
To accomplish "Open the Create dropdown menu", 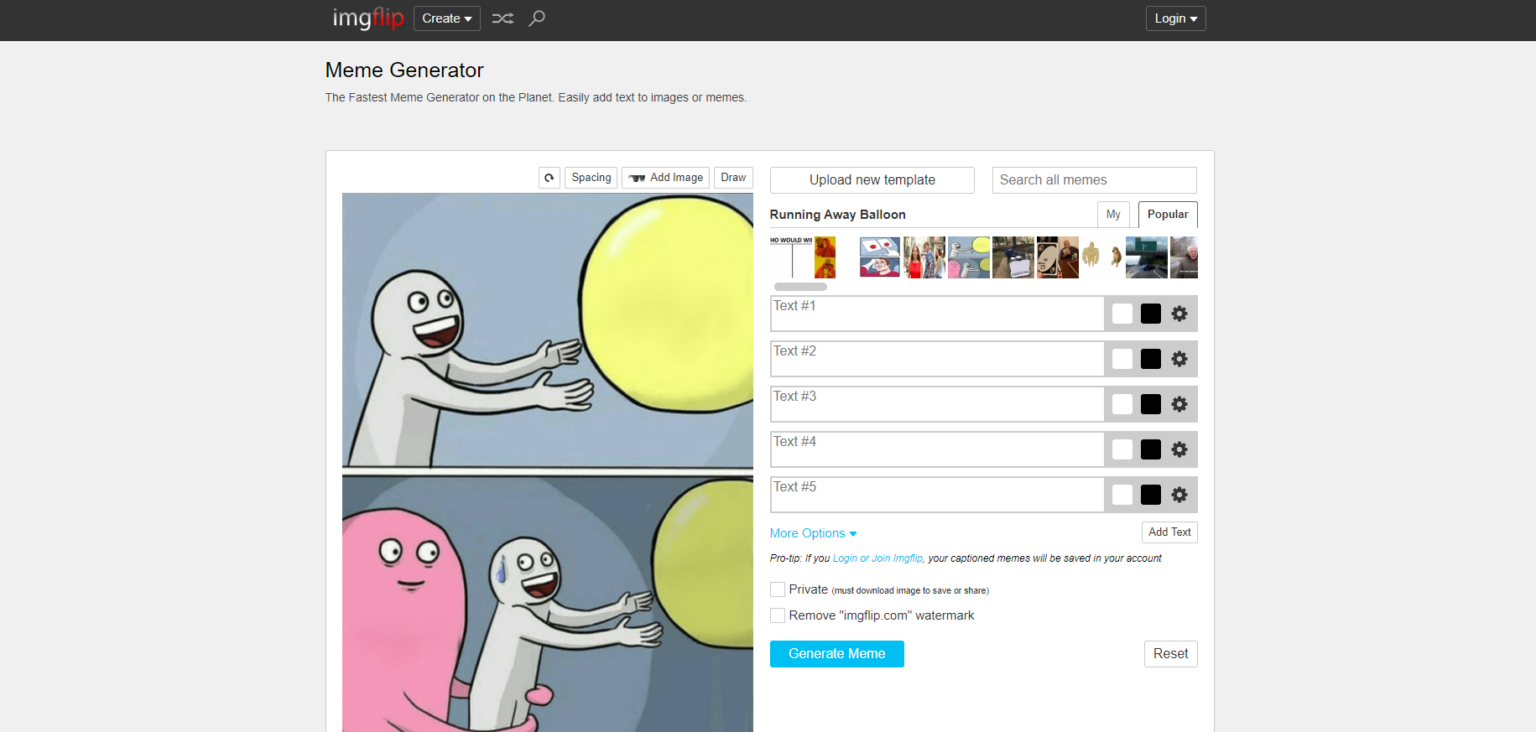I will [x=447, y=18].
